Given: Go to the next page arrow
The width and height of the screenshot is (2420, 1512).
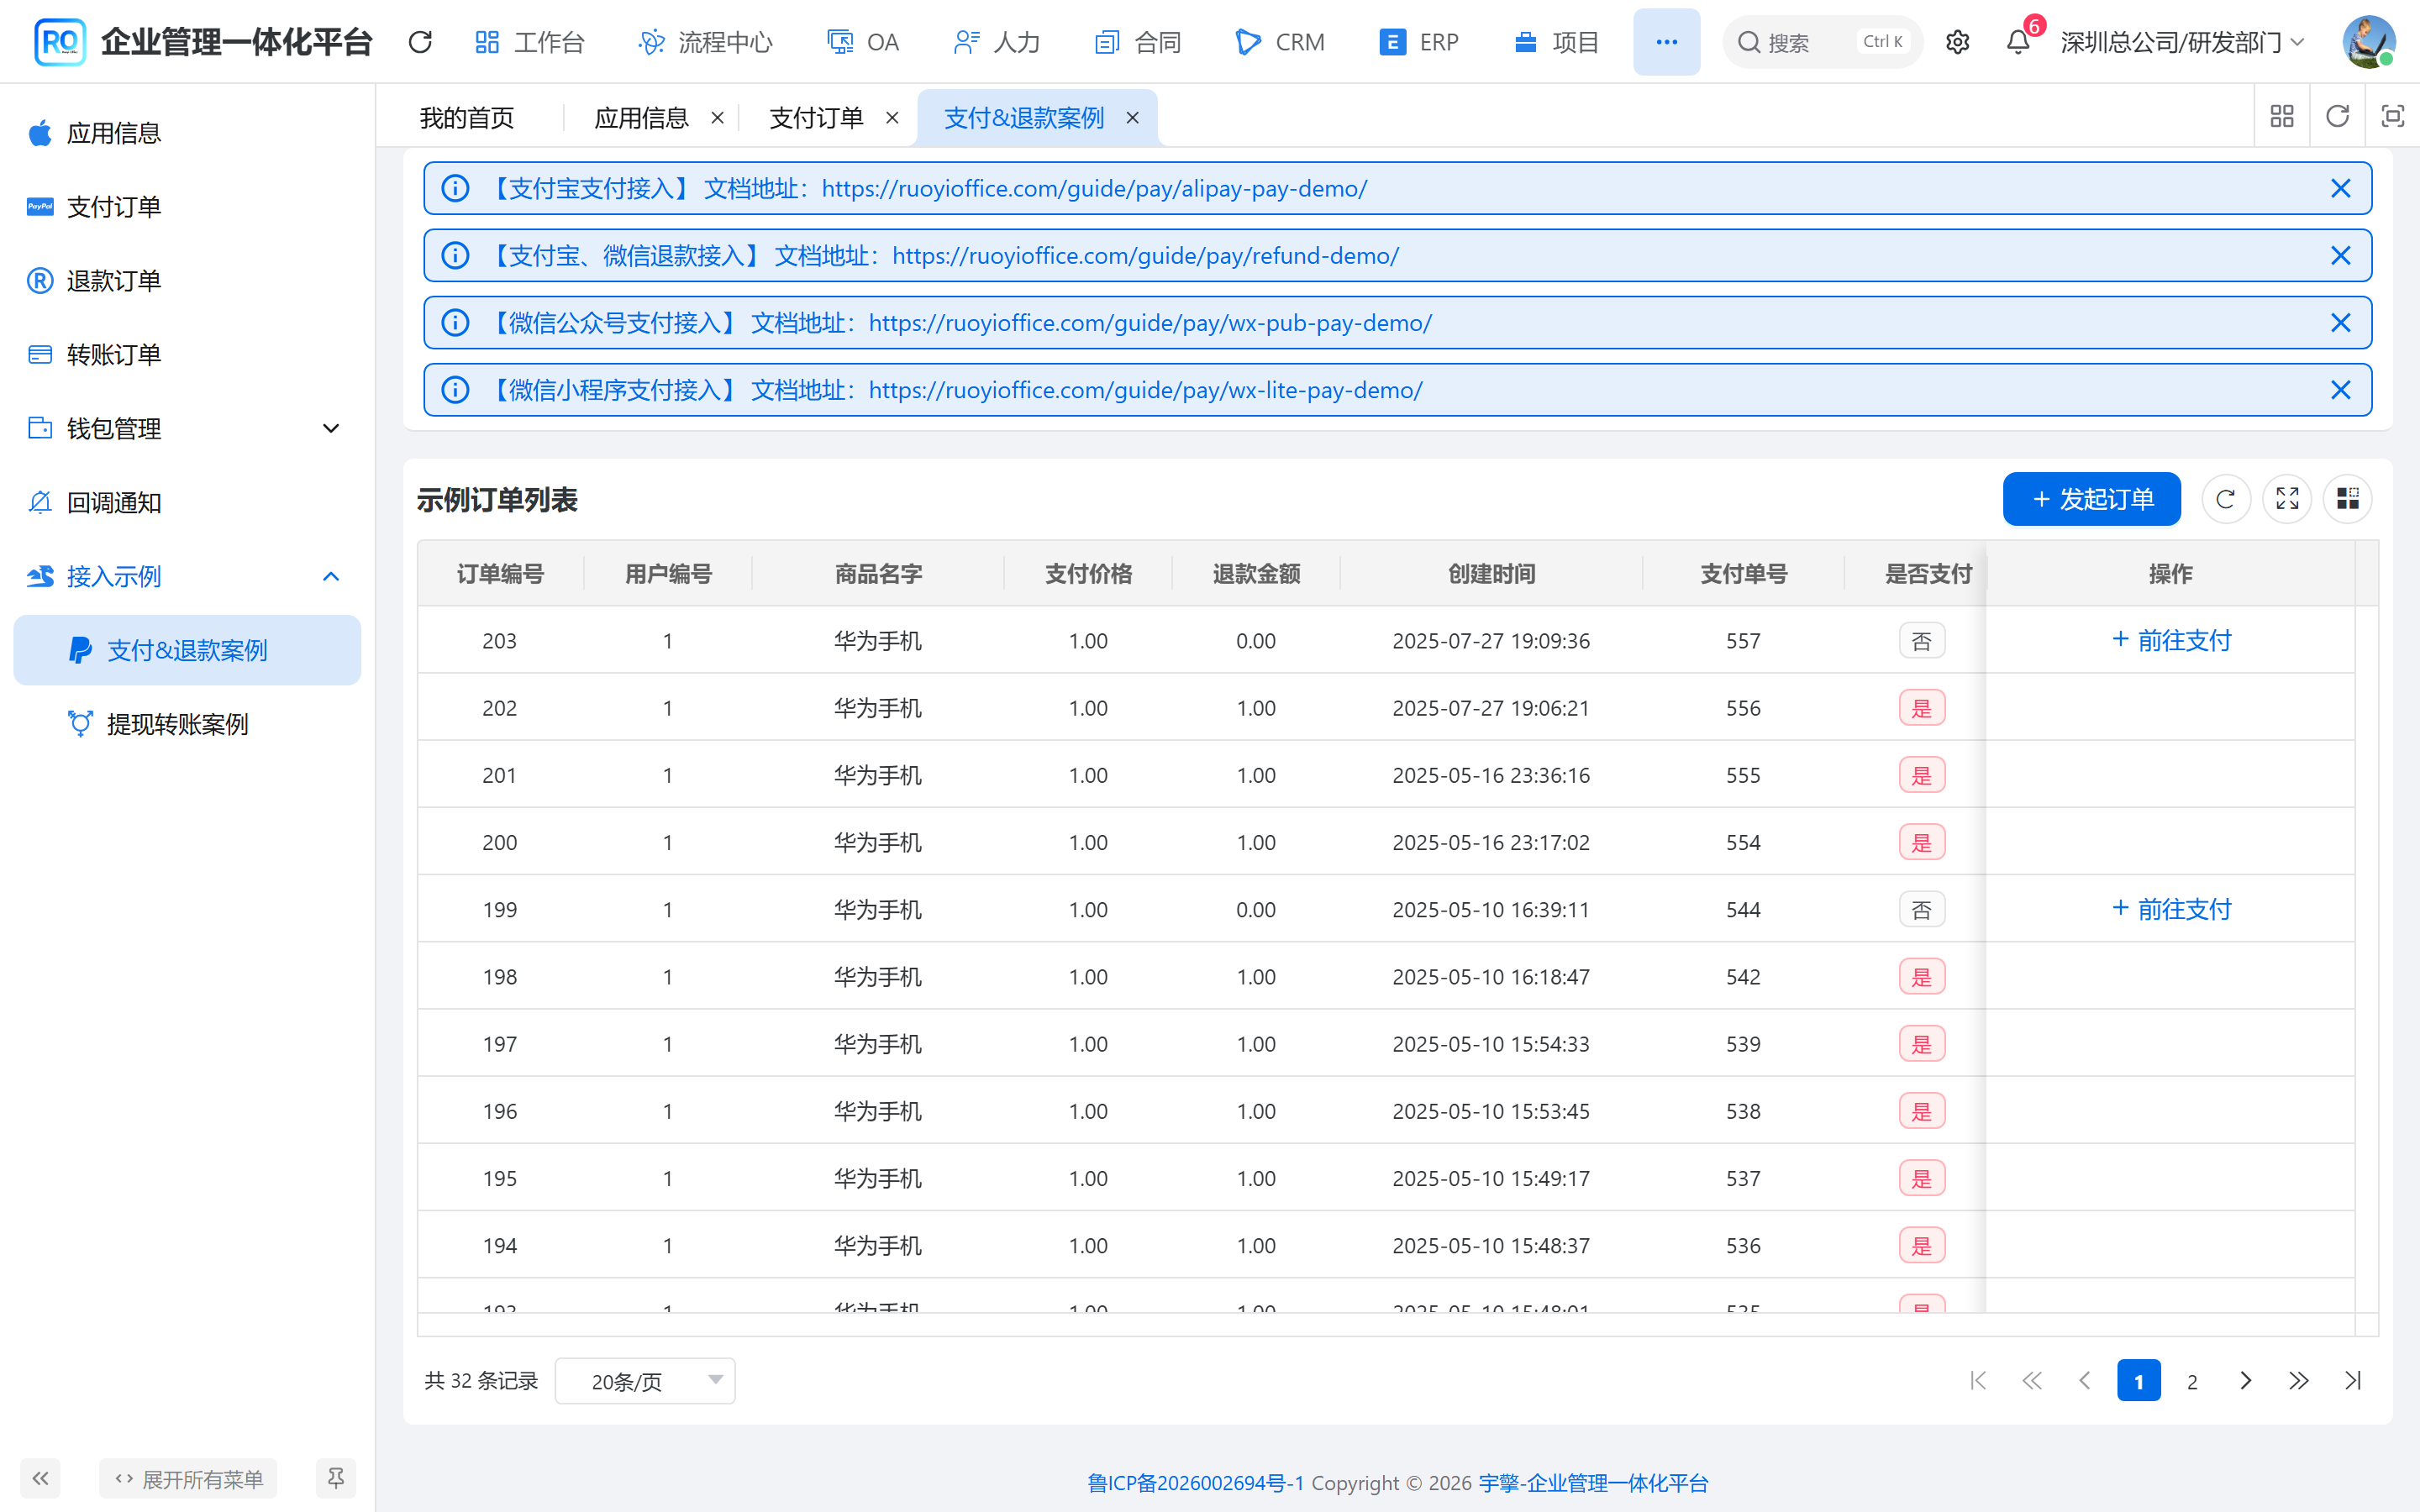Looking at the screenshot, I should click(2245, 1381).
